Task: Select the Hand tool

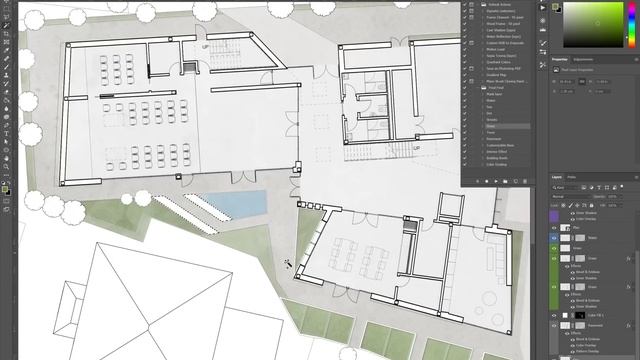Action: (6, 158)
